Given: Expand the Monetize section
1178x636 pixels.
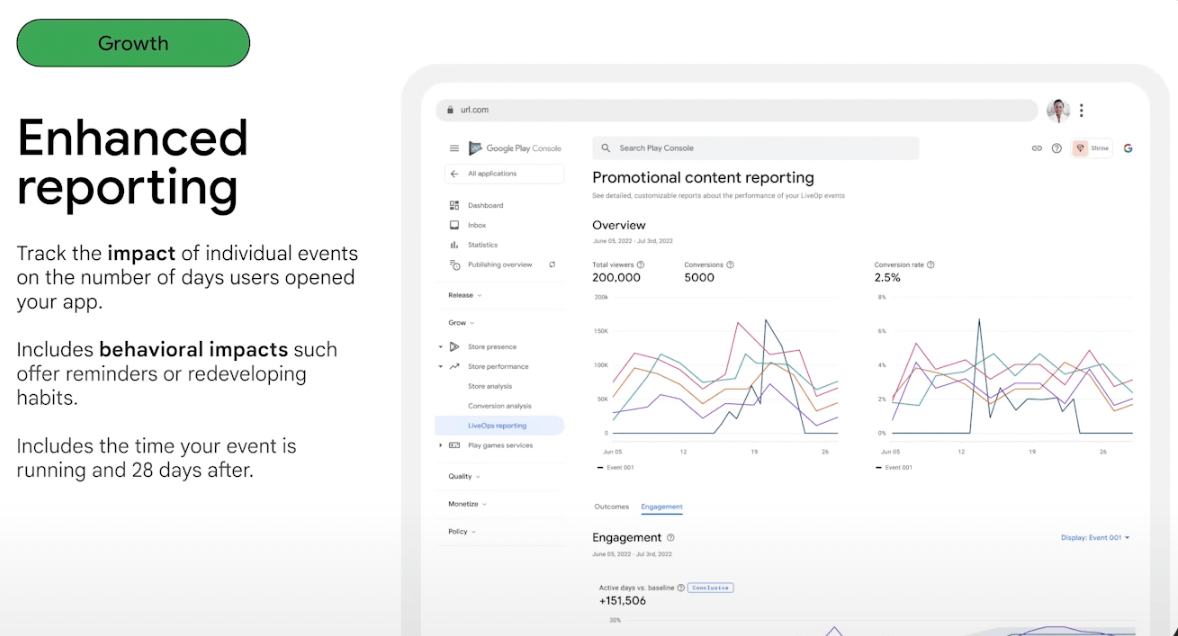Looking at the screenshot, I should pos(467,504).
